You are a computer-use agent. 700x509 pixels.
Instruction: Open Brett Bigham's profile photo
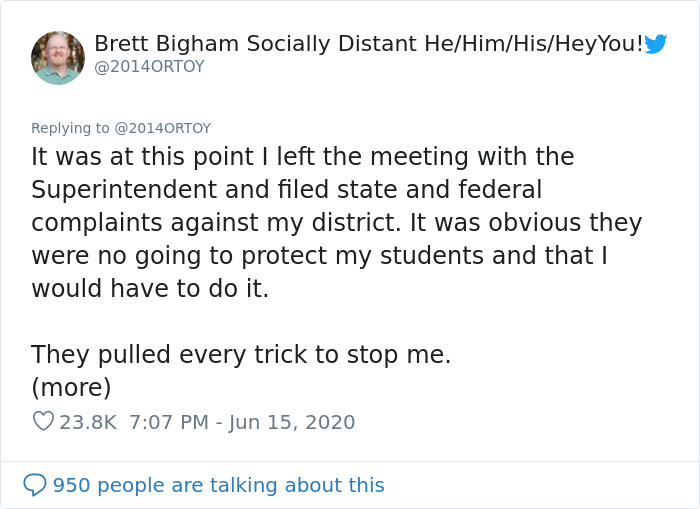[x=58, y=57]
